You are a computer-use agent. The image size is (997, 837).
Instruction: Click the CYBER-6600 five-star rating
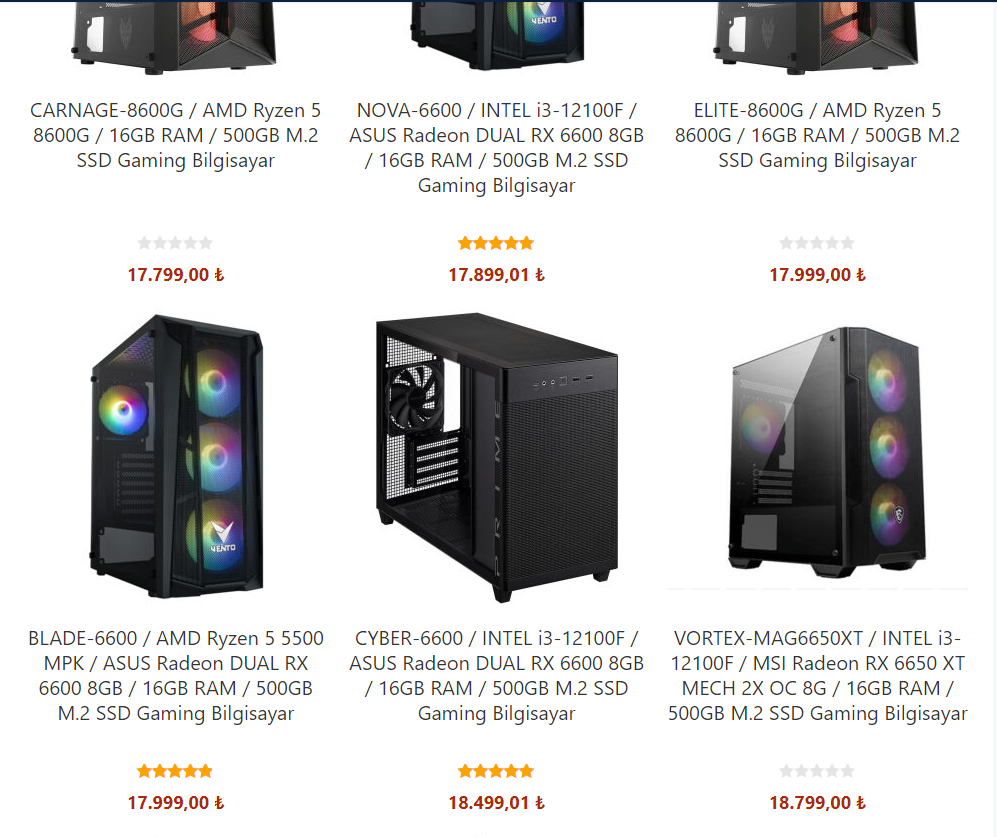pos(497,771)
